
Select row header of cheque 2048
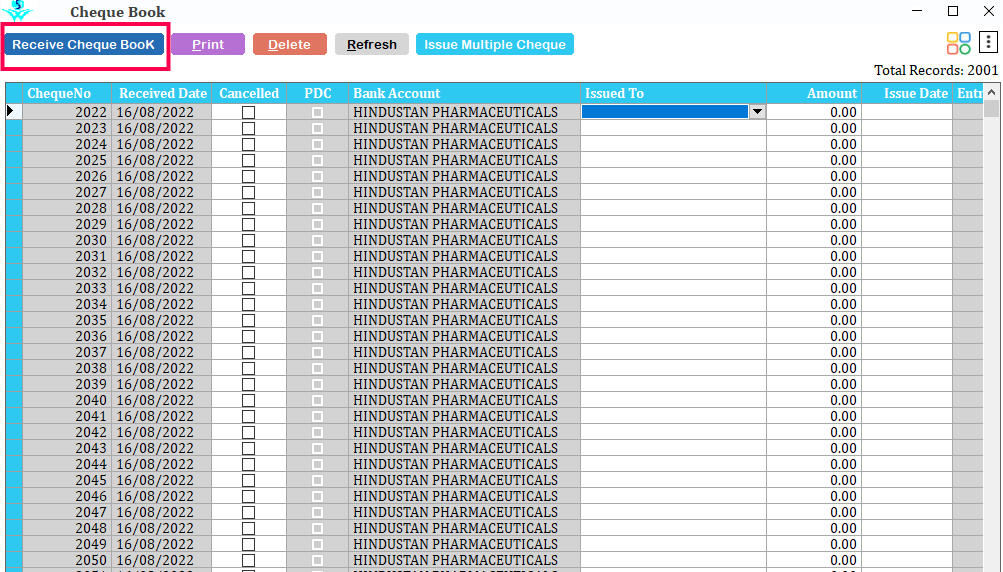tap(14, 528)
